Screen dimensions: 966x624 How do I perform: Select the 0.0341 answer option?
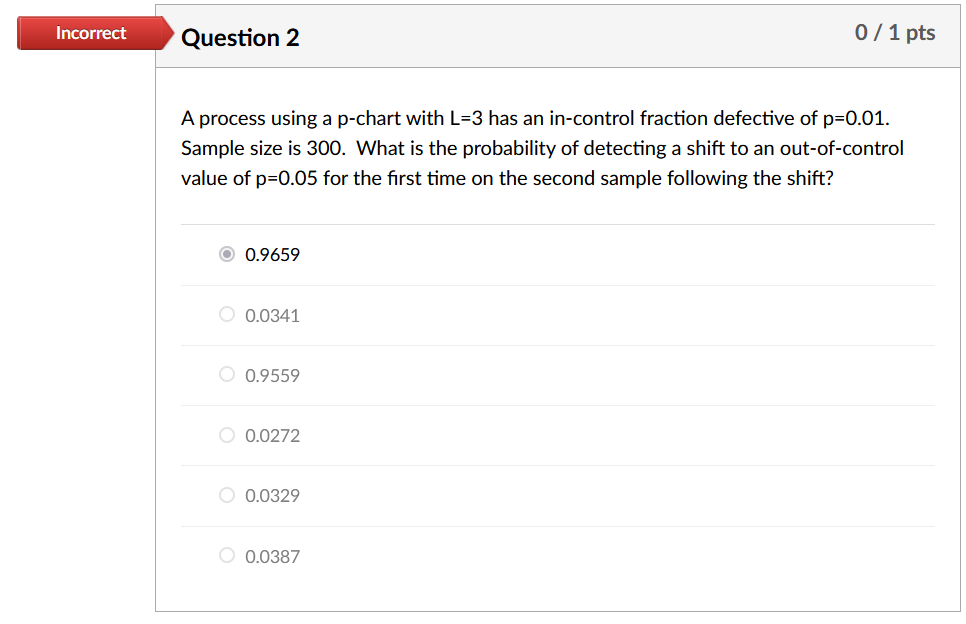pyautogui.click(x=227, y=314)
